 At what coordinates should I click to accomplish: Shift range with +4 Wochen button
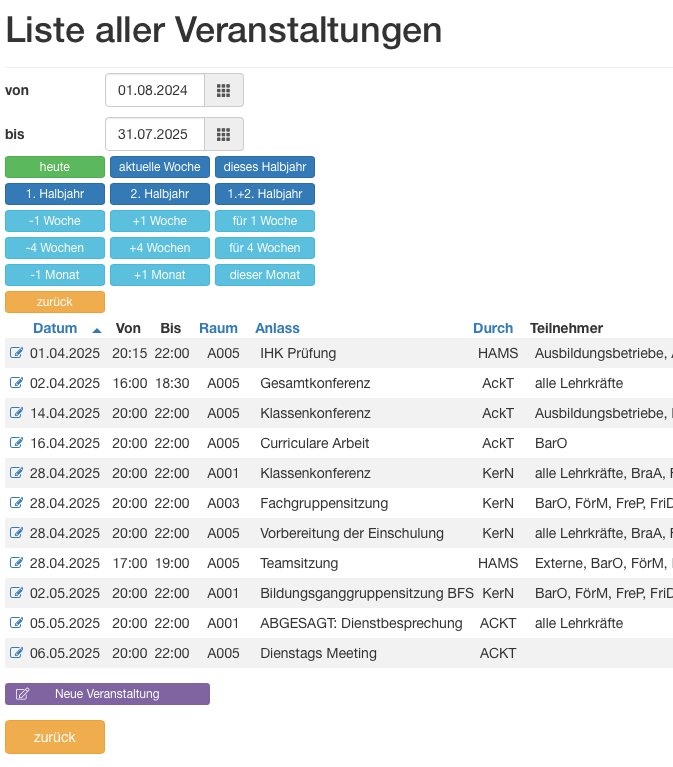tap(160, 248)
